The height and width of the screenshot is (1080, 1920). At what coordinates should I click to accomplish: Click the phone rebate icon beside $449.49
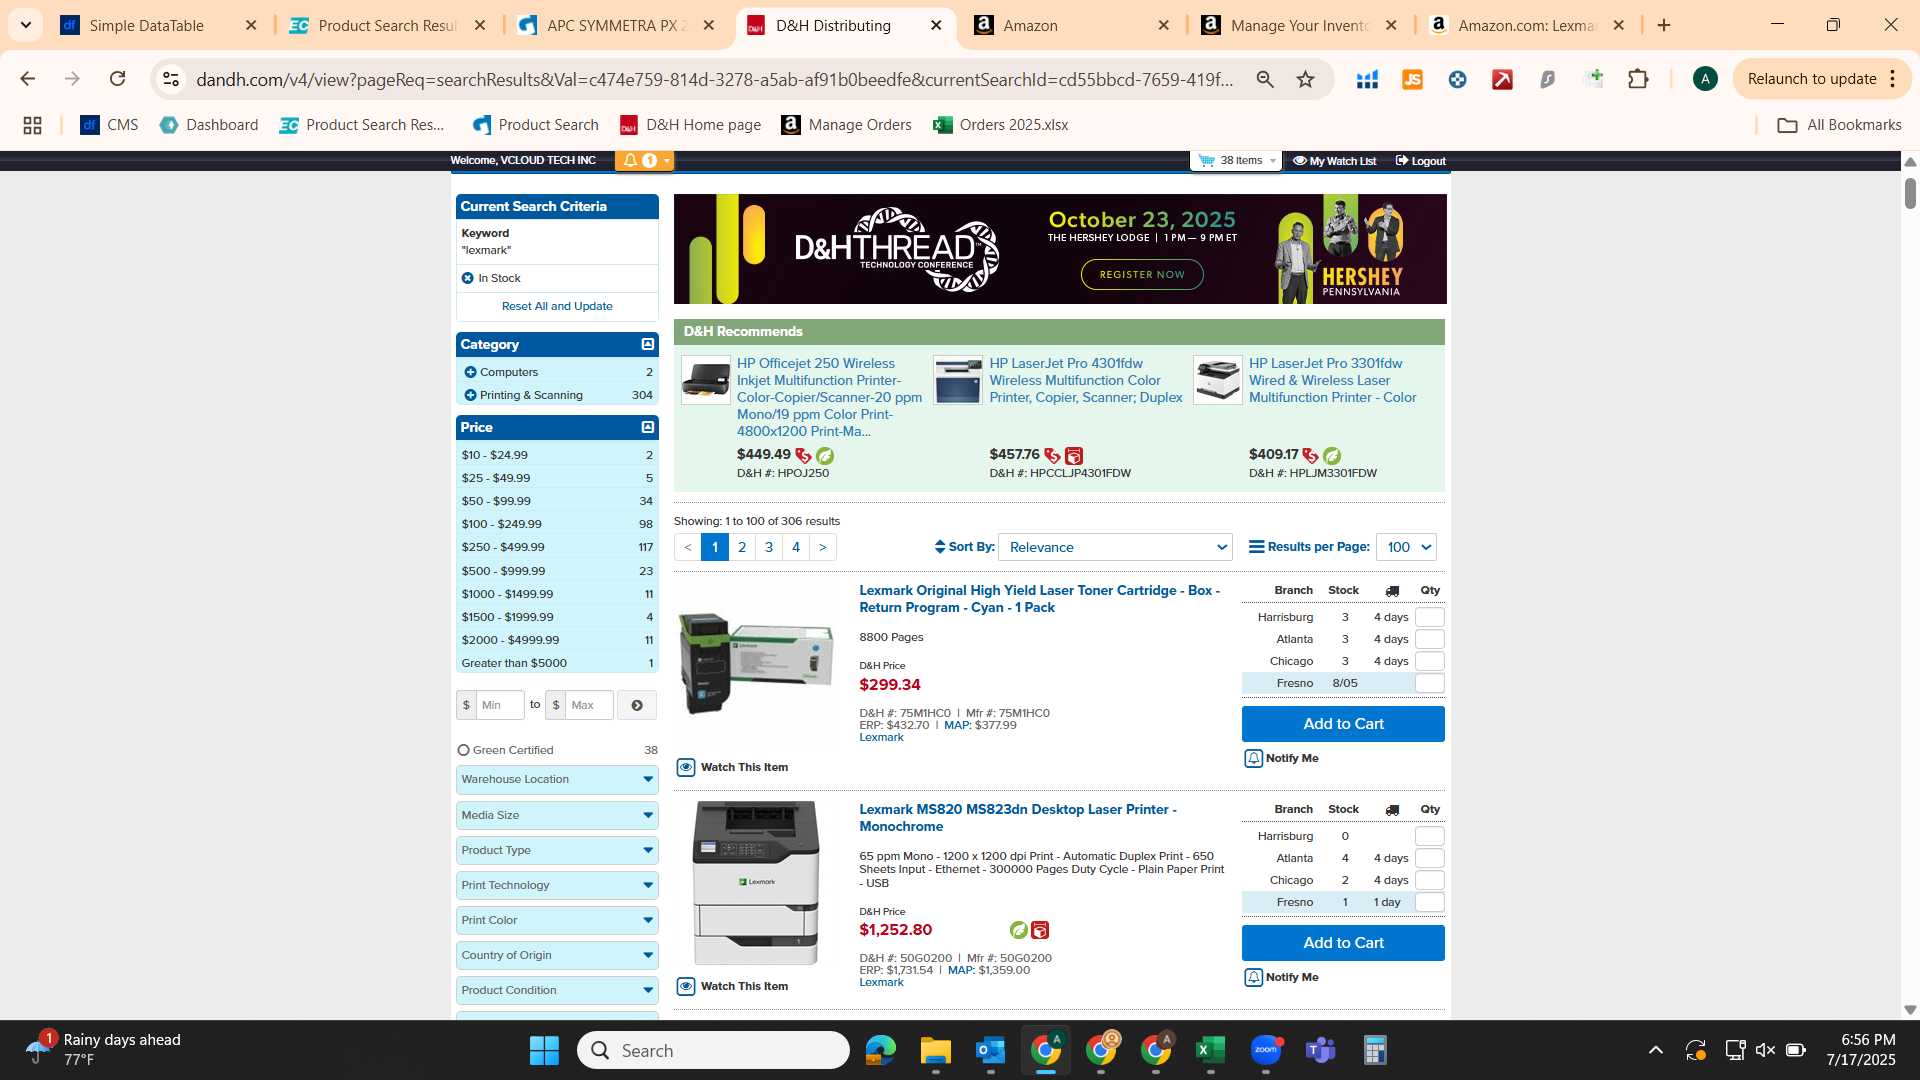click(803, 455)
